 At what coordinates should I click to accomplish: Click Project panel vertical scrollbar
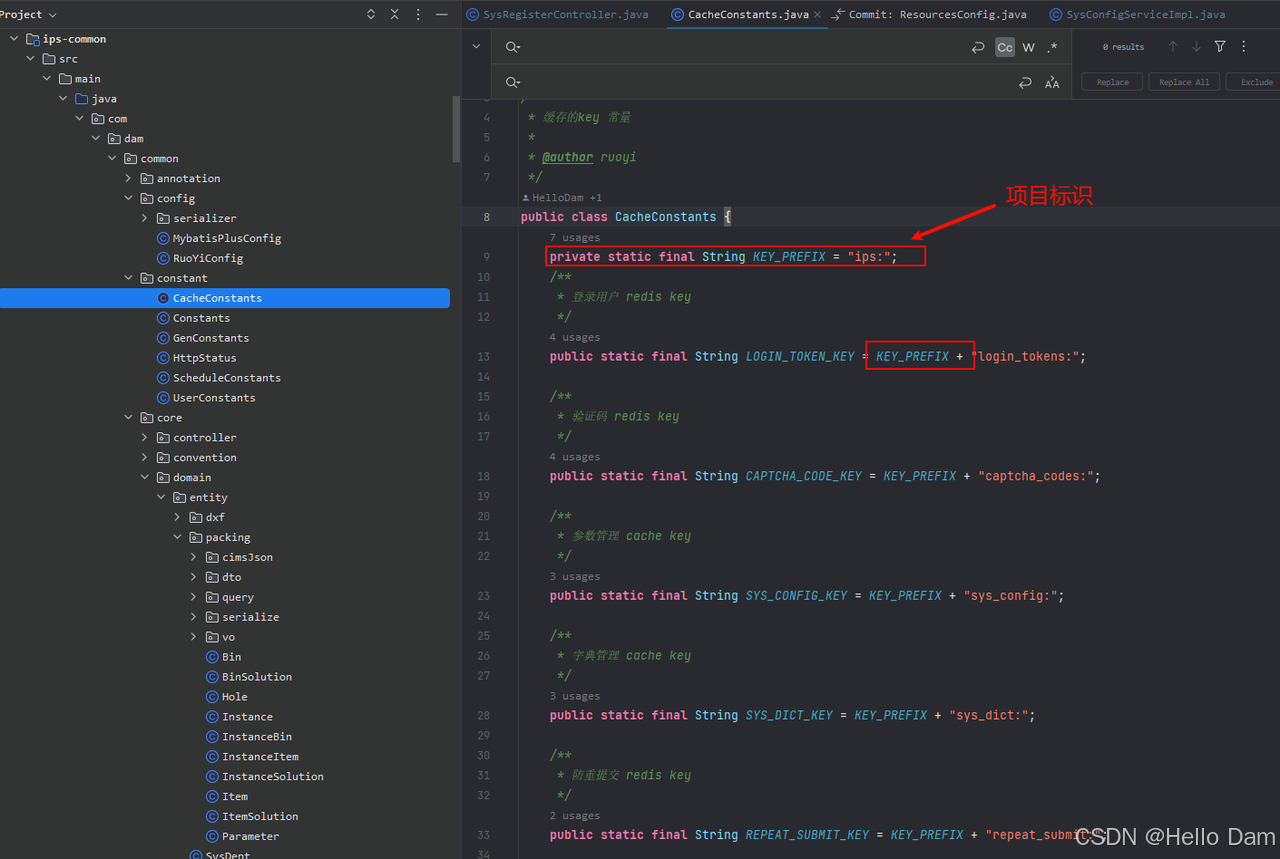(456, 130)
